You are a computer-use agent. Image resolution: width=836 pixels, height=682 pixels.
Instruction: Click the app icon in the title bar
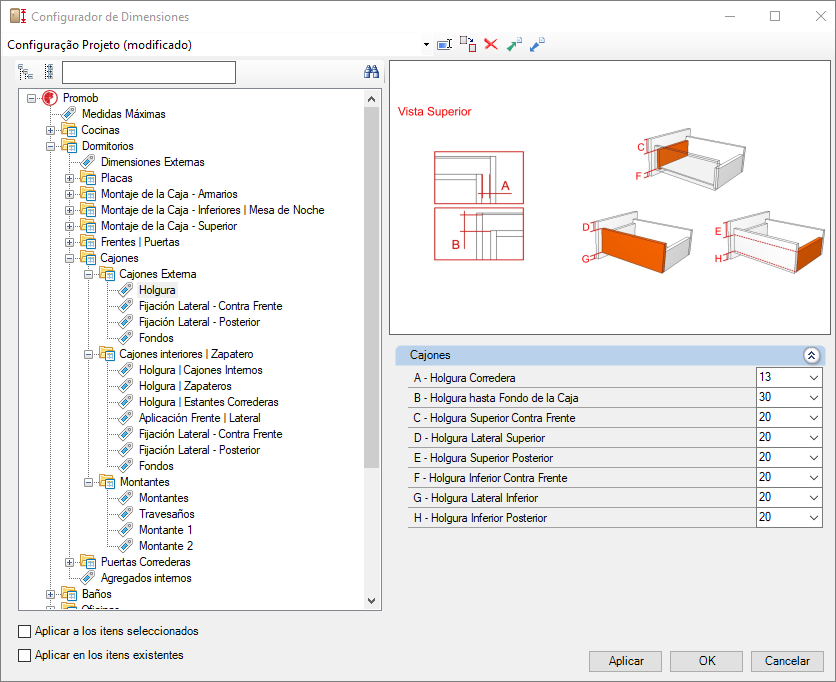18,17
